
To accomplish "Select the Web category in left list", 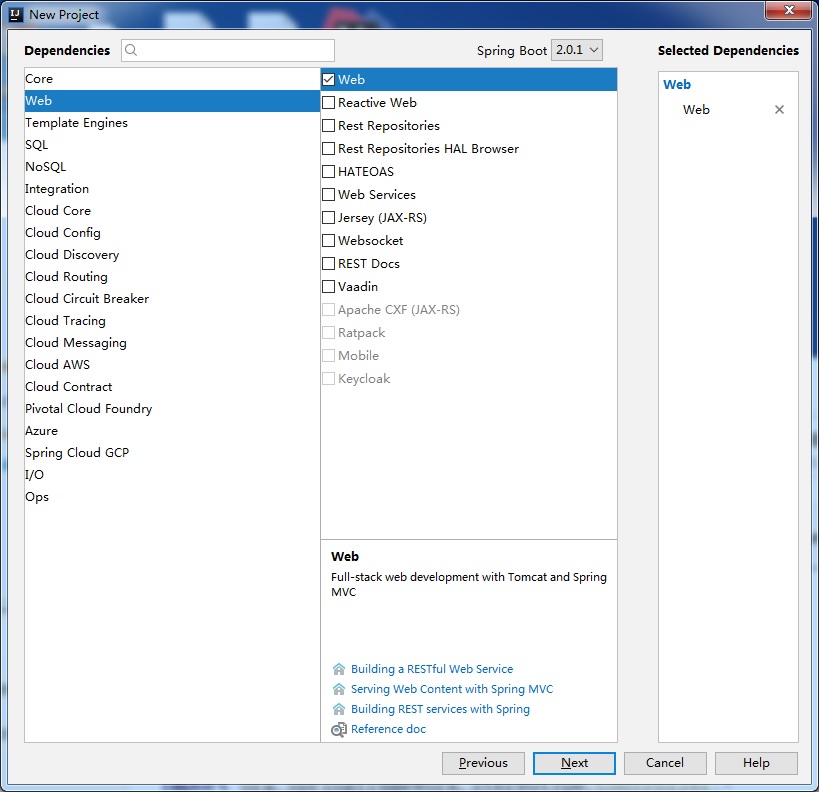I will pyautogui.click(x=172, y=101).
